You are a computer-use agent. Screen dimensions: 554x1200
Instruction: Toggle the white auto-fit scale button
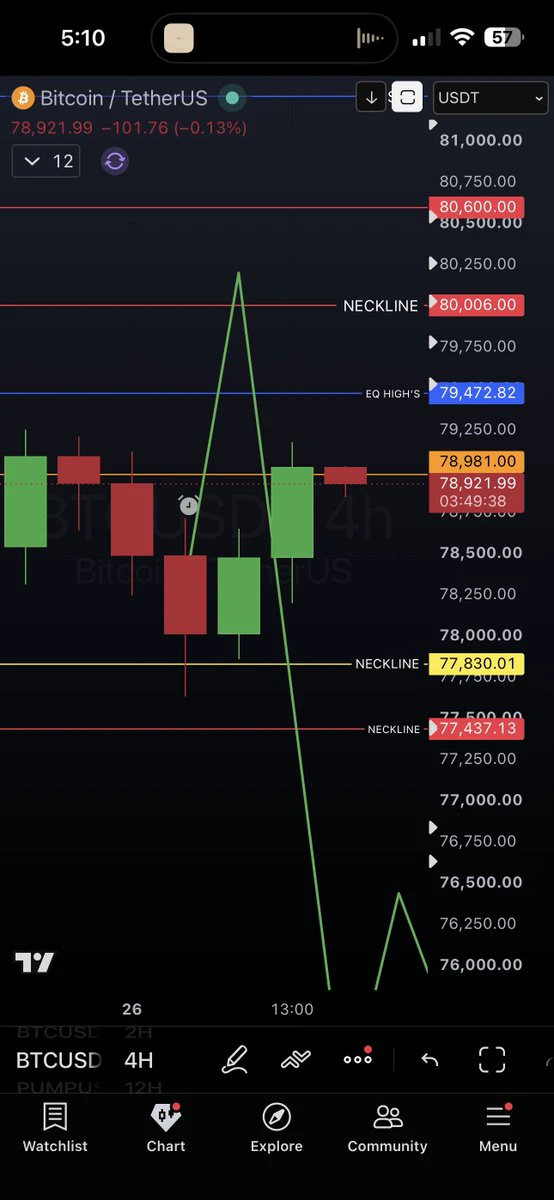click(407, 97)
